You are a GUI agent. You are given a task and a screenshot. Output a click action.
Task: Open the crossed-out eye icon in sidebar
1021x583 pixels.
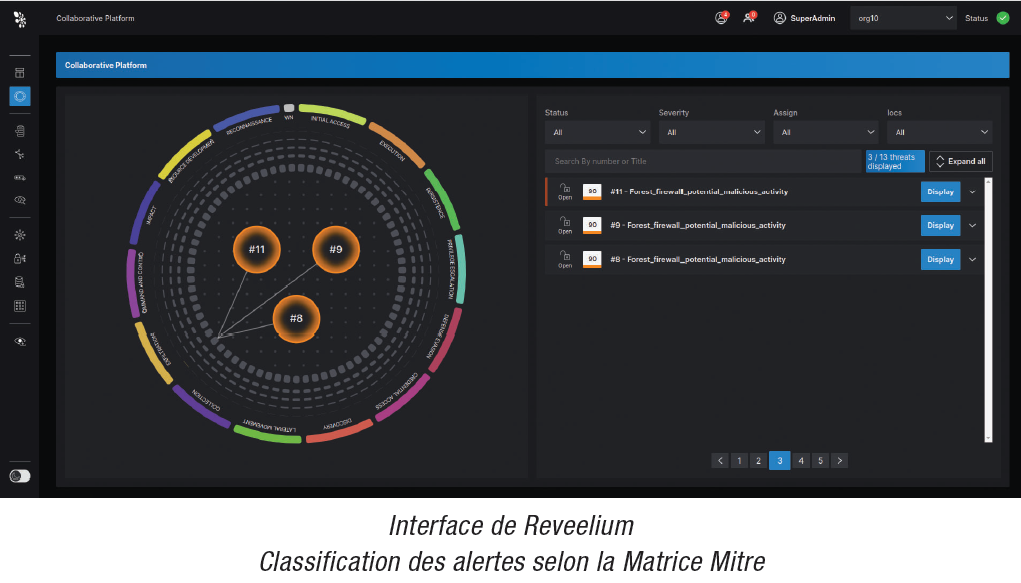click(20, 200)
